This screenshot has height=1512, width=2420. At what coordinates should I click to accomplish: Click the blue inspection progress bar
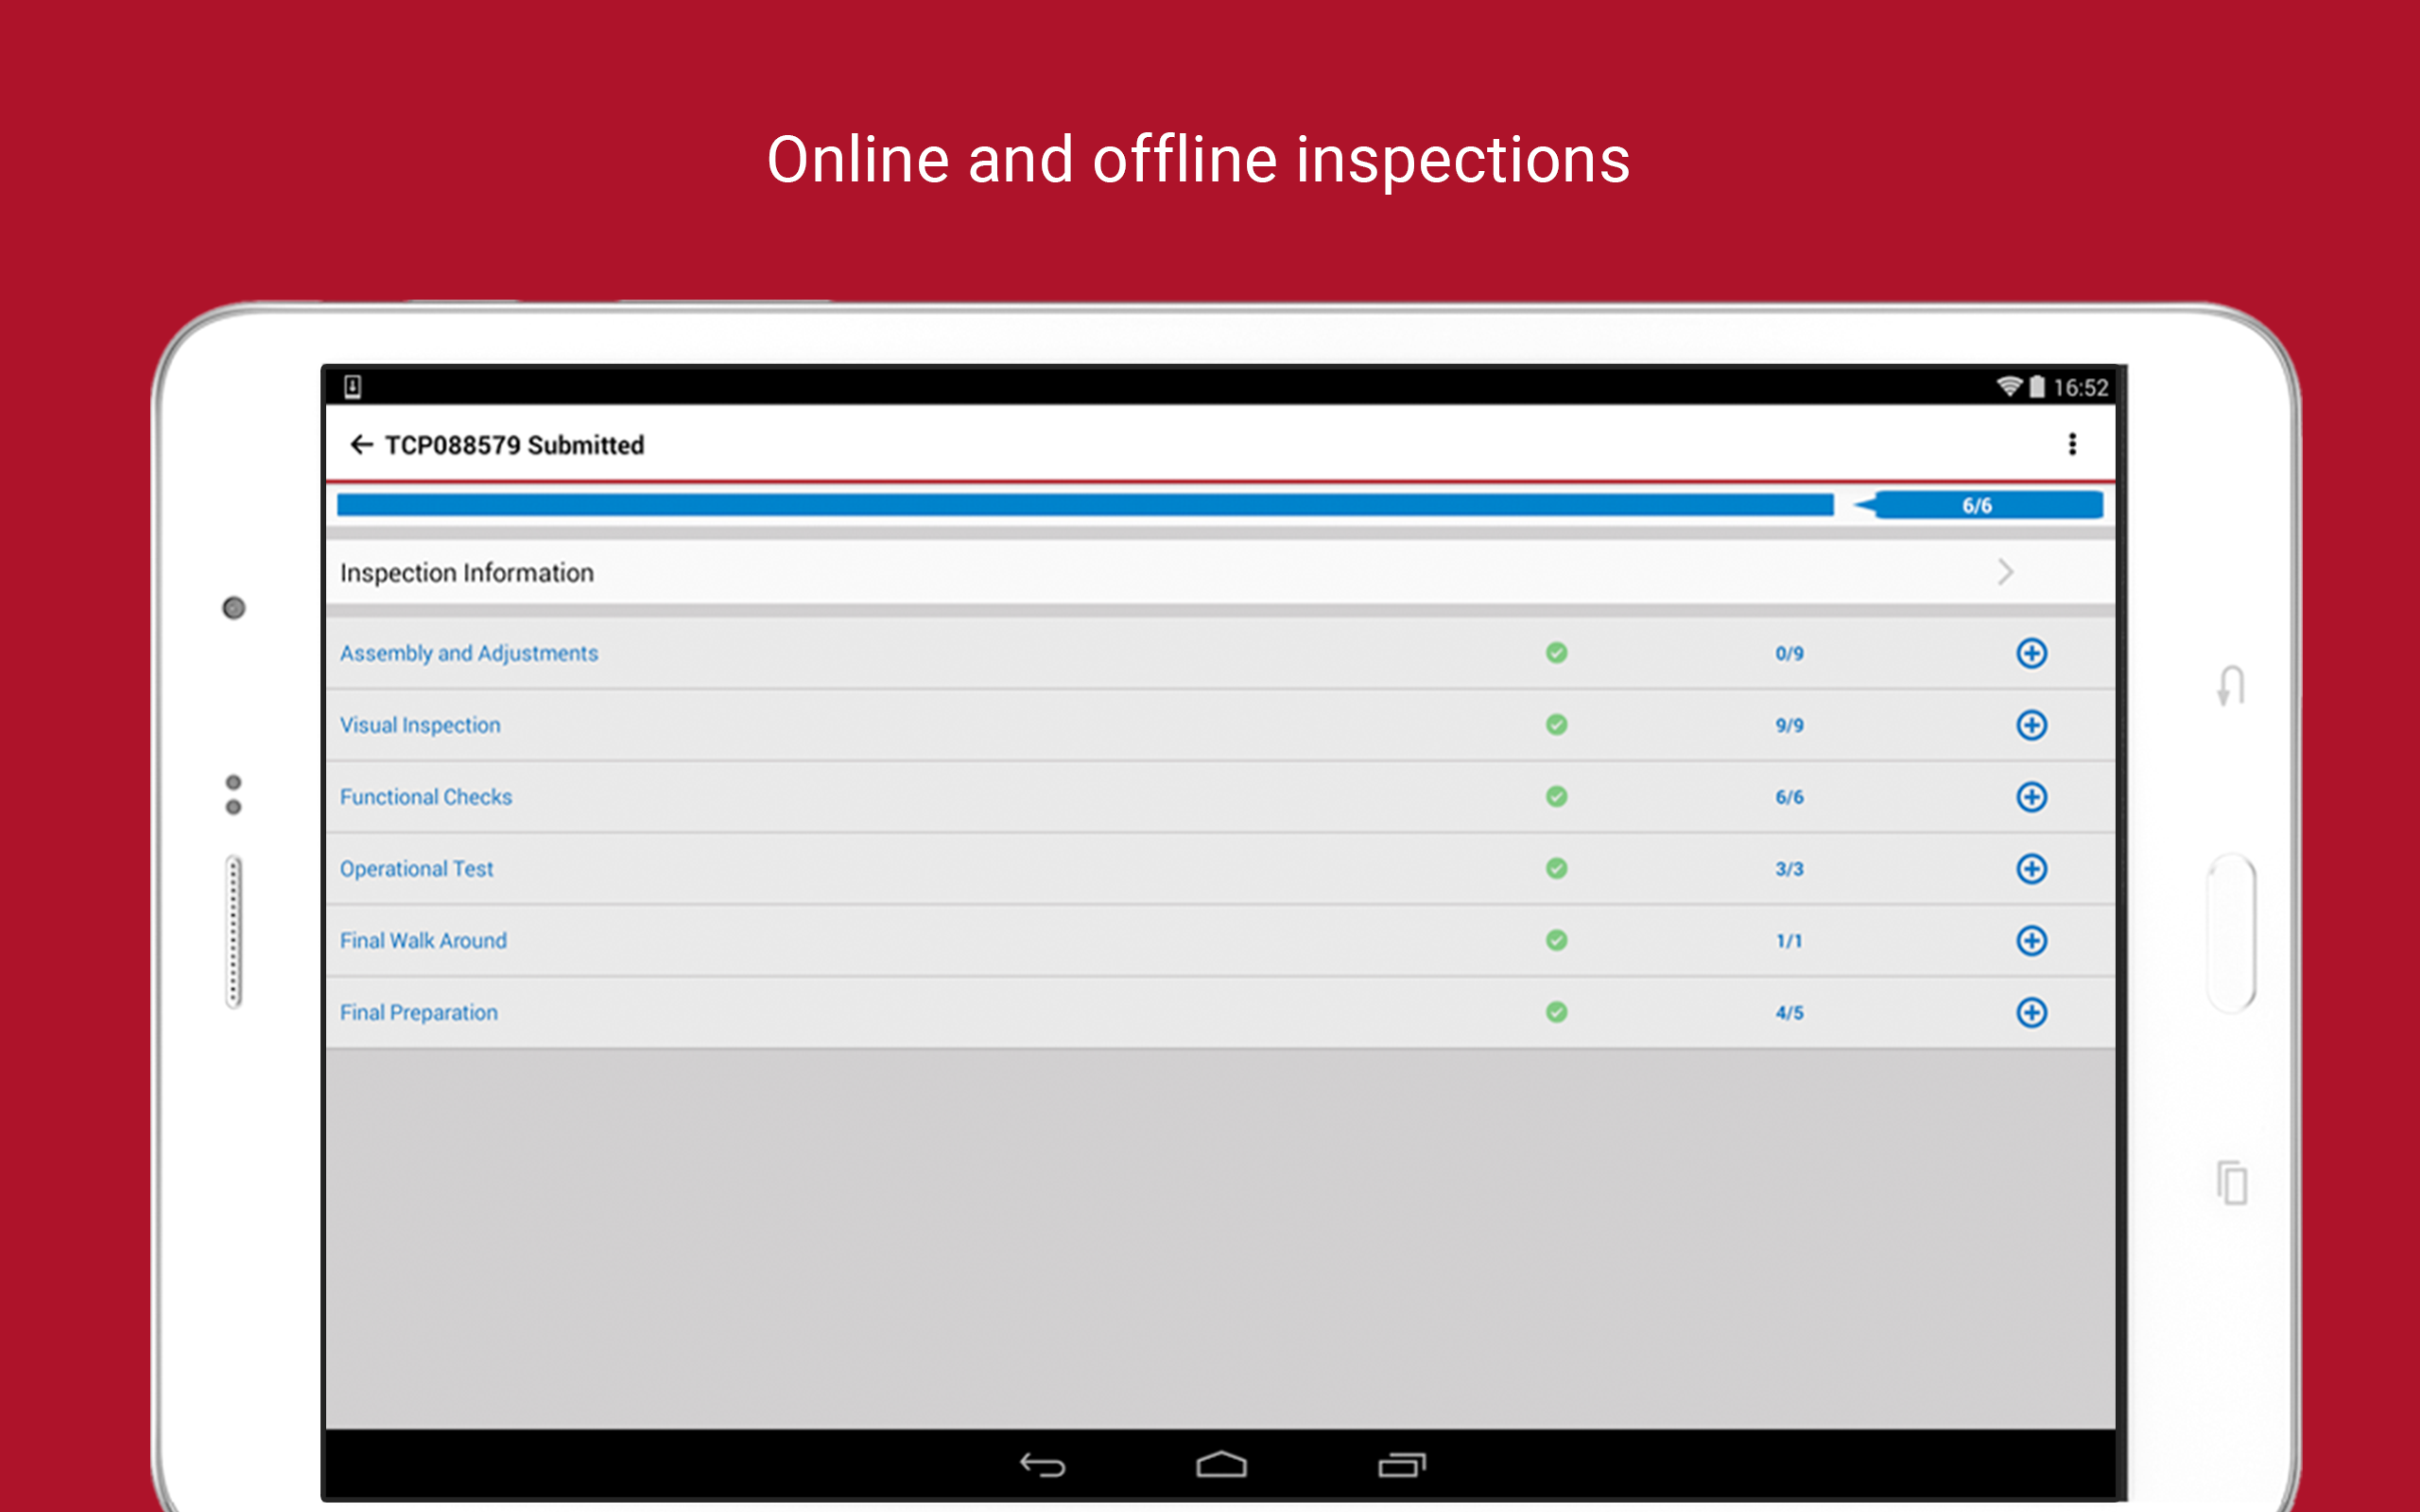[1085, 505]
